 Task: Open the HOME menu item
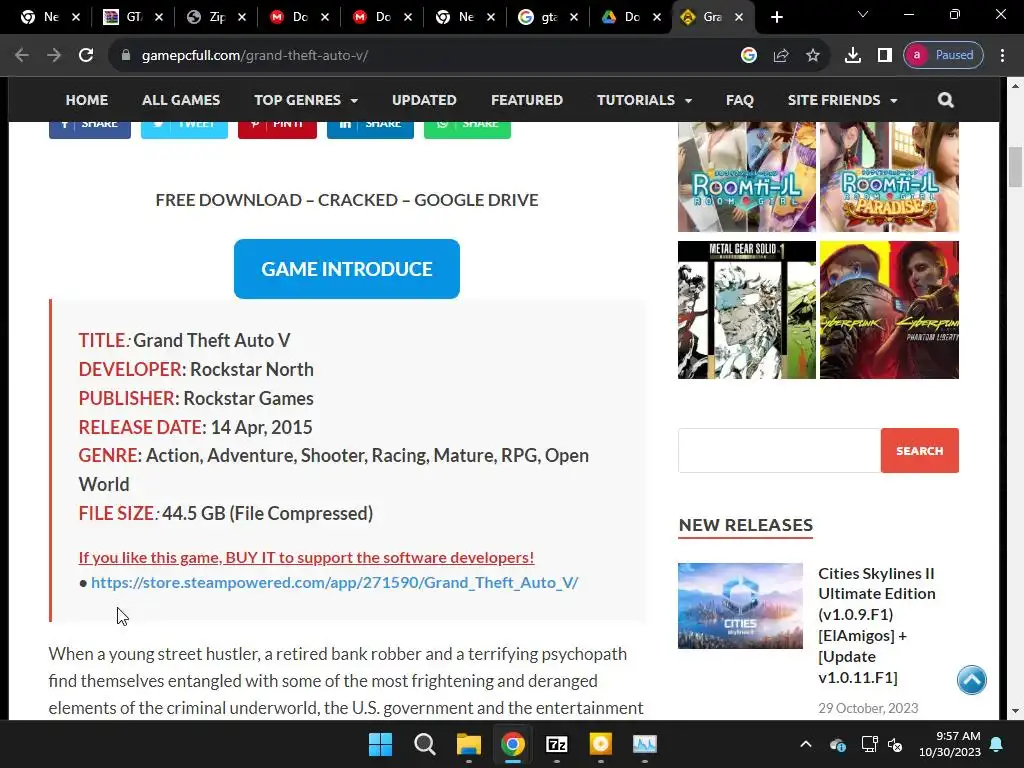(x=87, y=100)
